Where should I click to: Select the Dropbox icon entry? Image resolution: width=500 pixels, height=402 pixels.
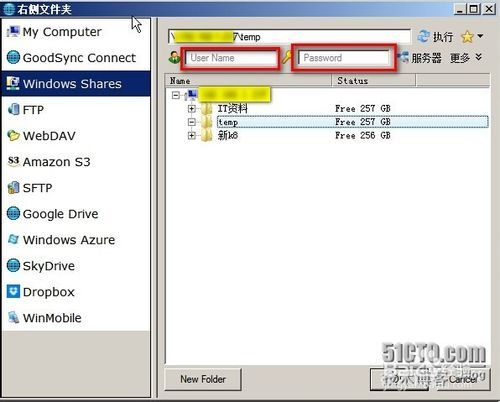pos(13,292)
